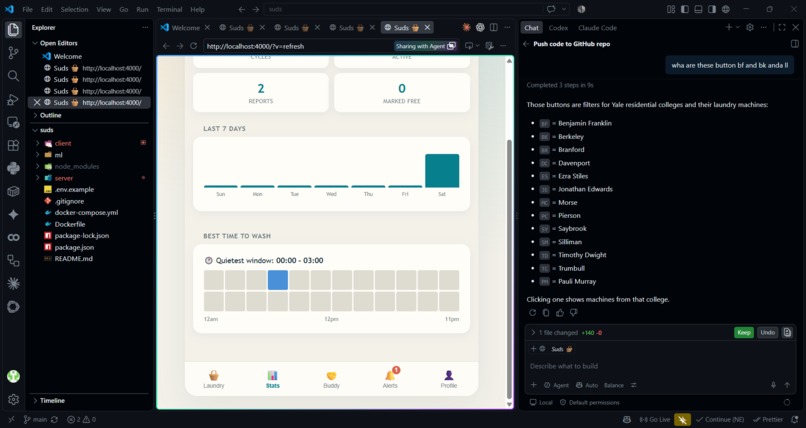Open the File menu
This screenshot has width=806, height=428.
28,9
